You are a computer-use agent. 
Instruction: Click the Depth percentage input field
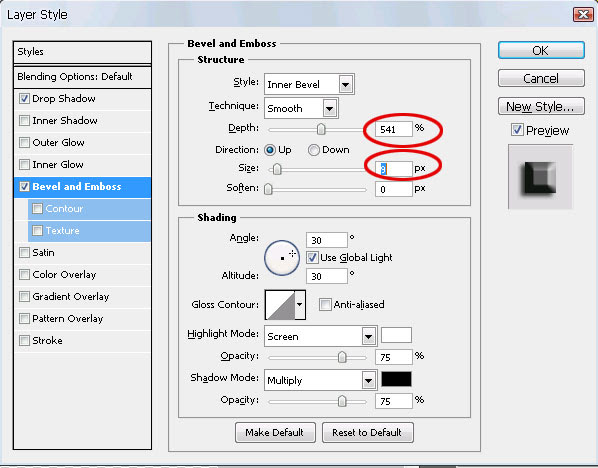394,129
